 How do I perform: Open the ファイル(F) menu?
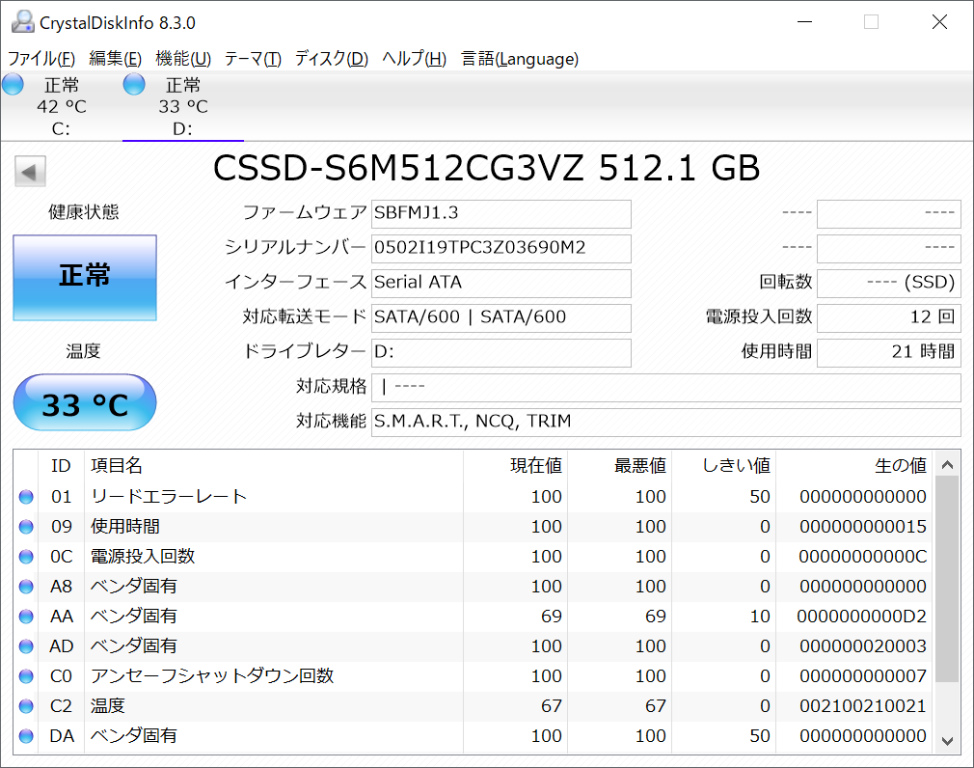[x=41, y=59]
